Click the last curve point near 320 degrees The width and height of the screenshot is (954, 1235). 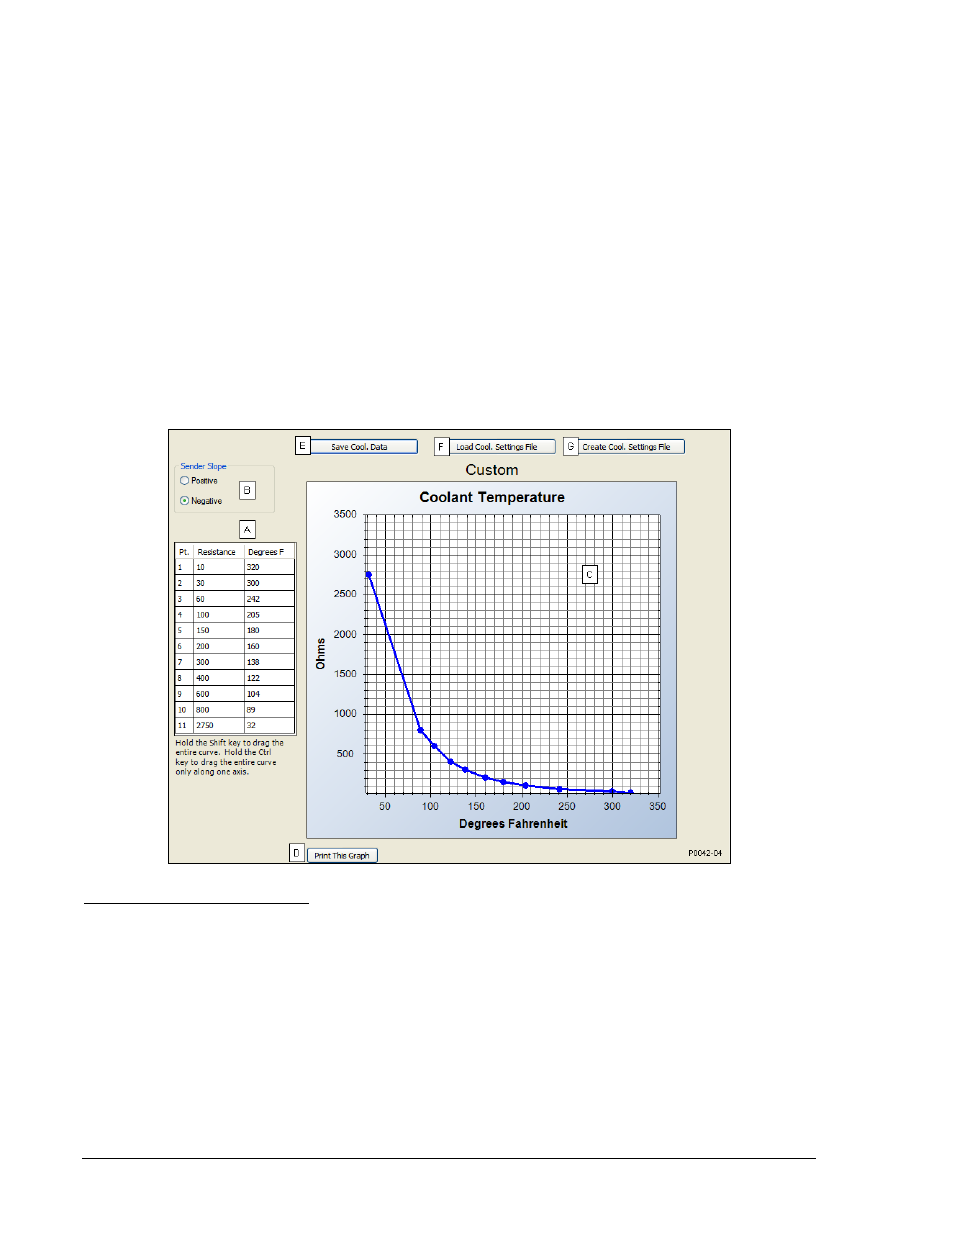click(x=630, y=793)
